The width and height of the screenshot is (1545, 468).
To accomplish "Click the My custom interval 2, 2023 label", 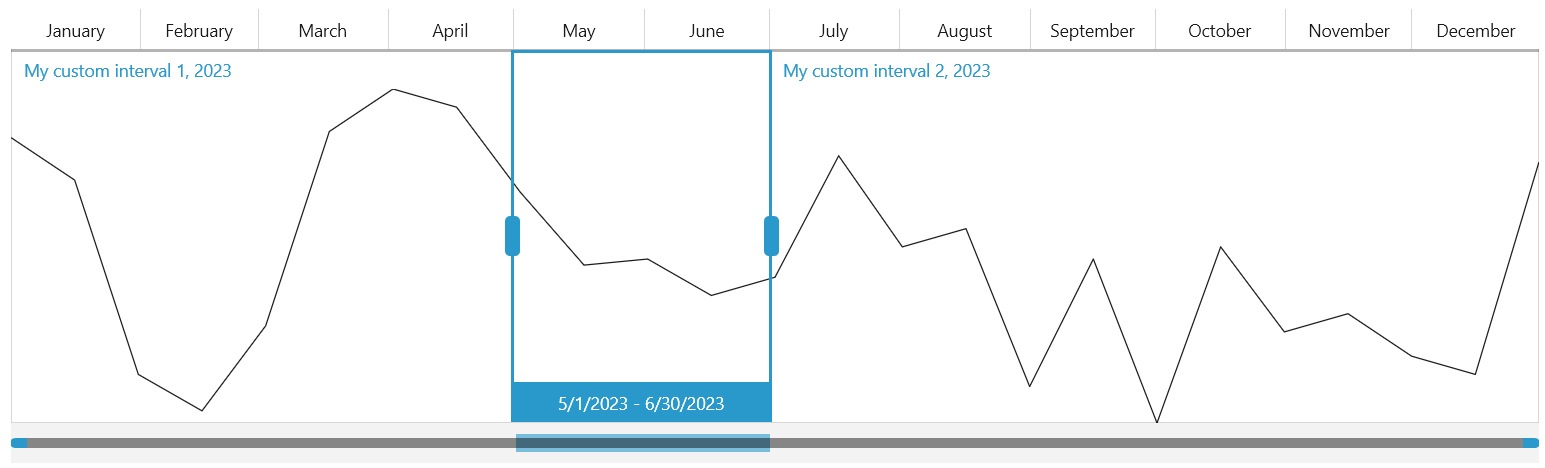I will (x=887, y=71).
